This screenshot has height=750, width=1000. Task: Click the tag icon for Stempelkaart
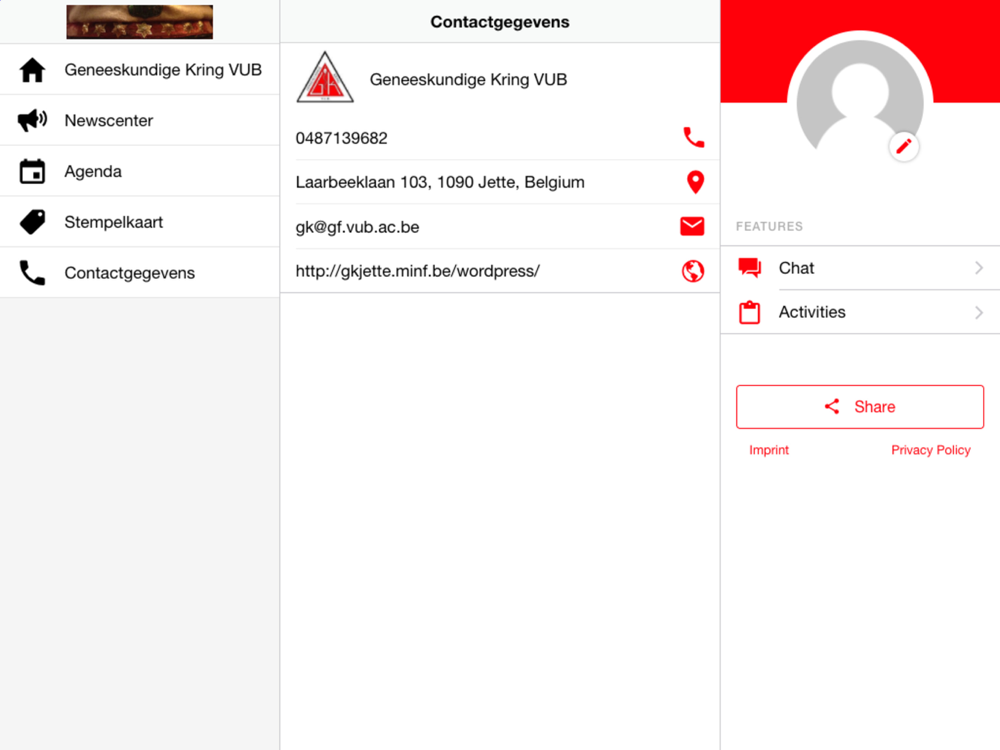click(x=32, y=222)
